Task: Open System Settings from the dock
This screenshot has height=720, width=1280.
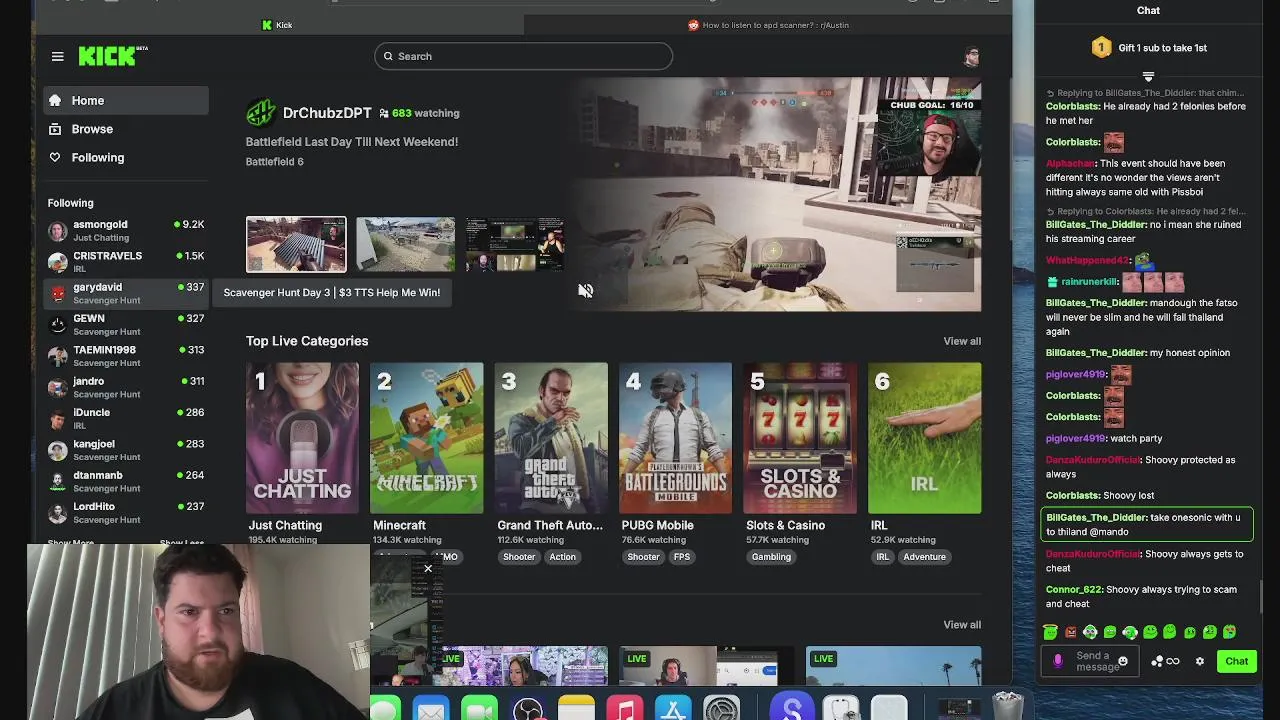Action: coord(721,707)
